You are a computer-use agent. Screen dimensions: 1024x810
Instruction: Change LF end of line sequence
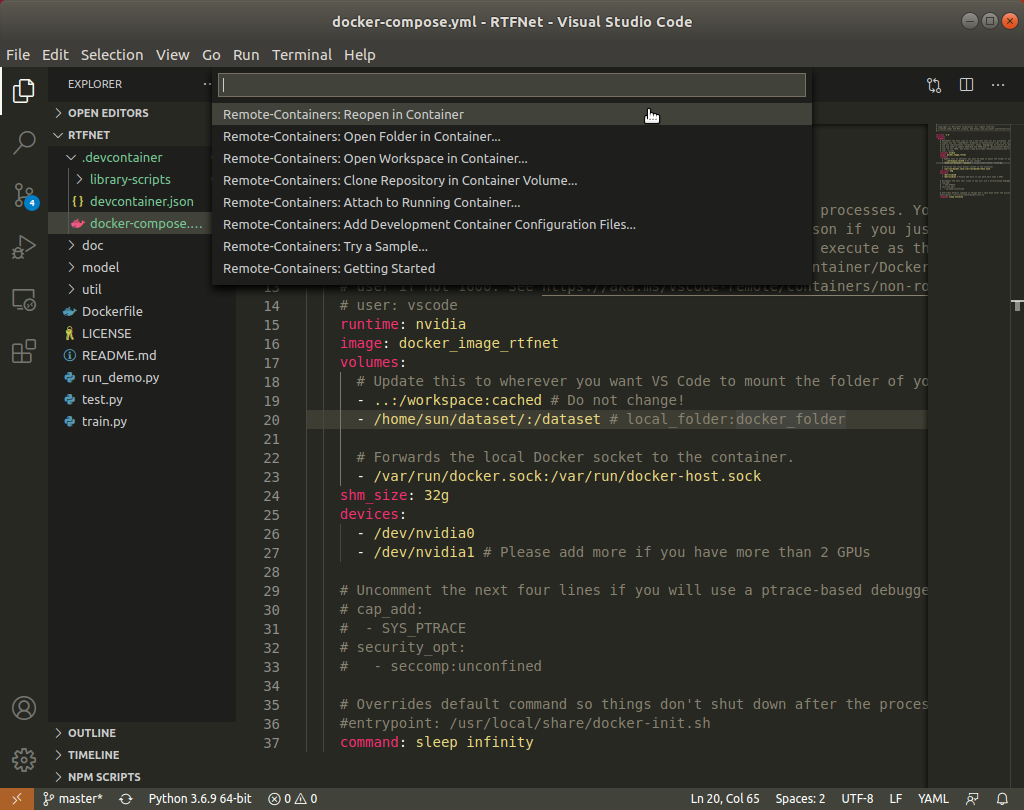click(895, 799)
